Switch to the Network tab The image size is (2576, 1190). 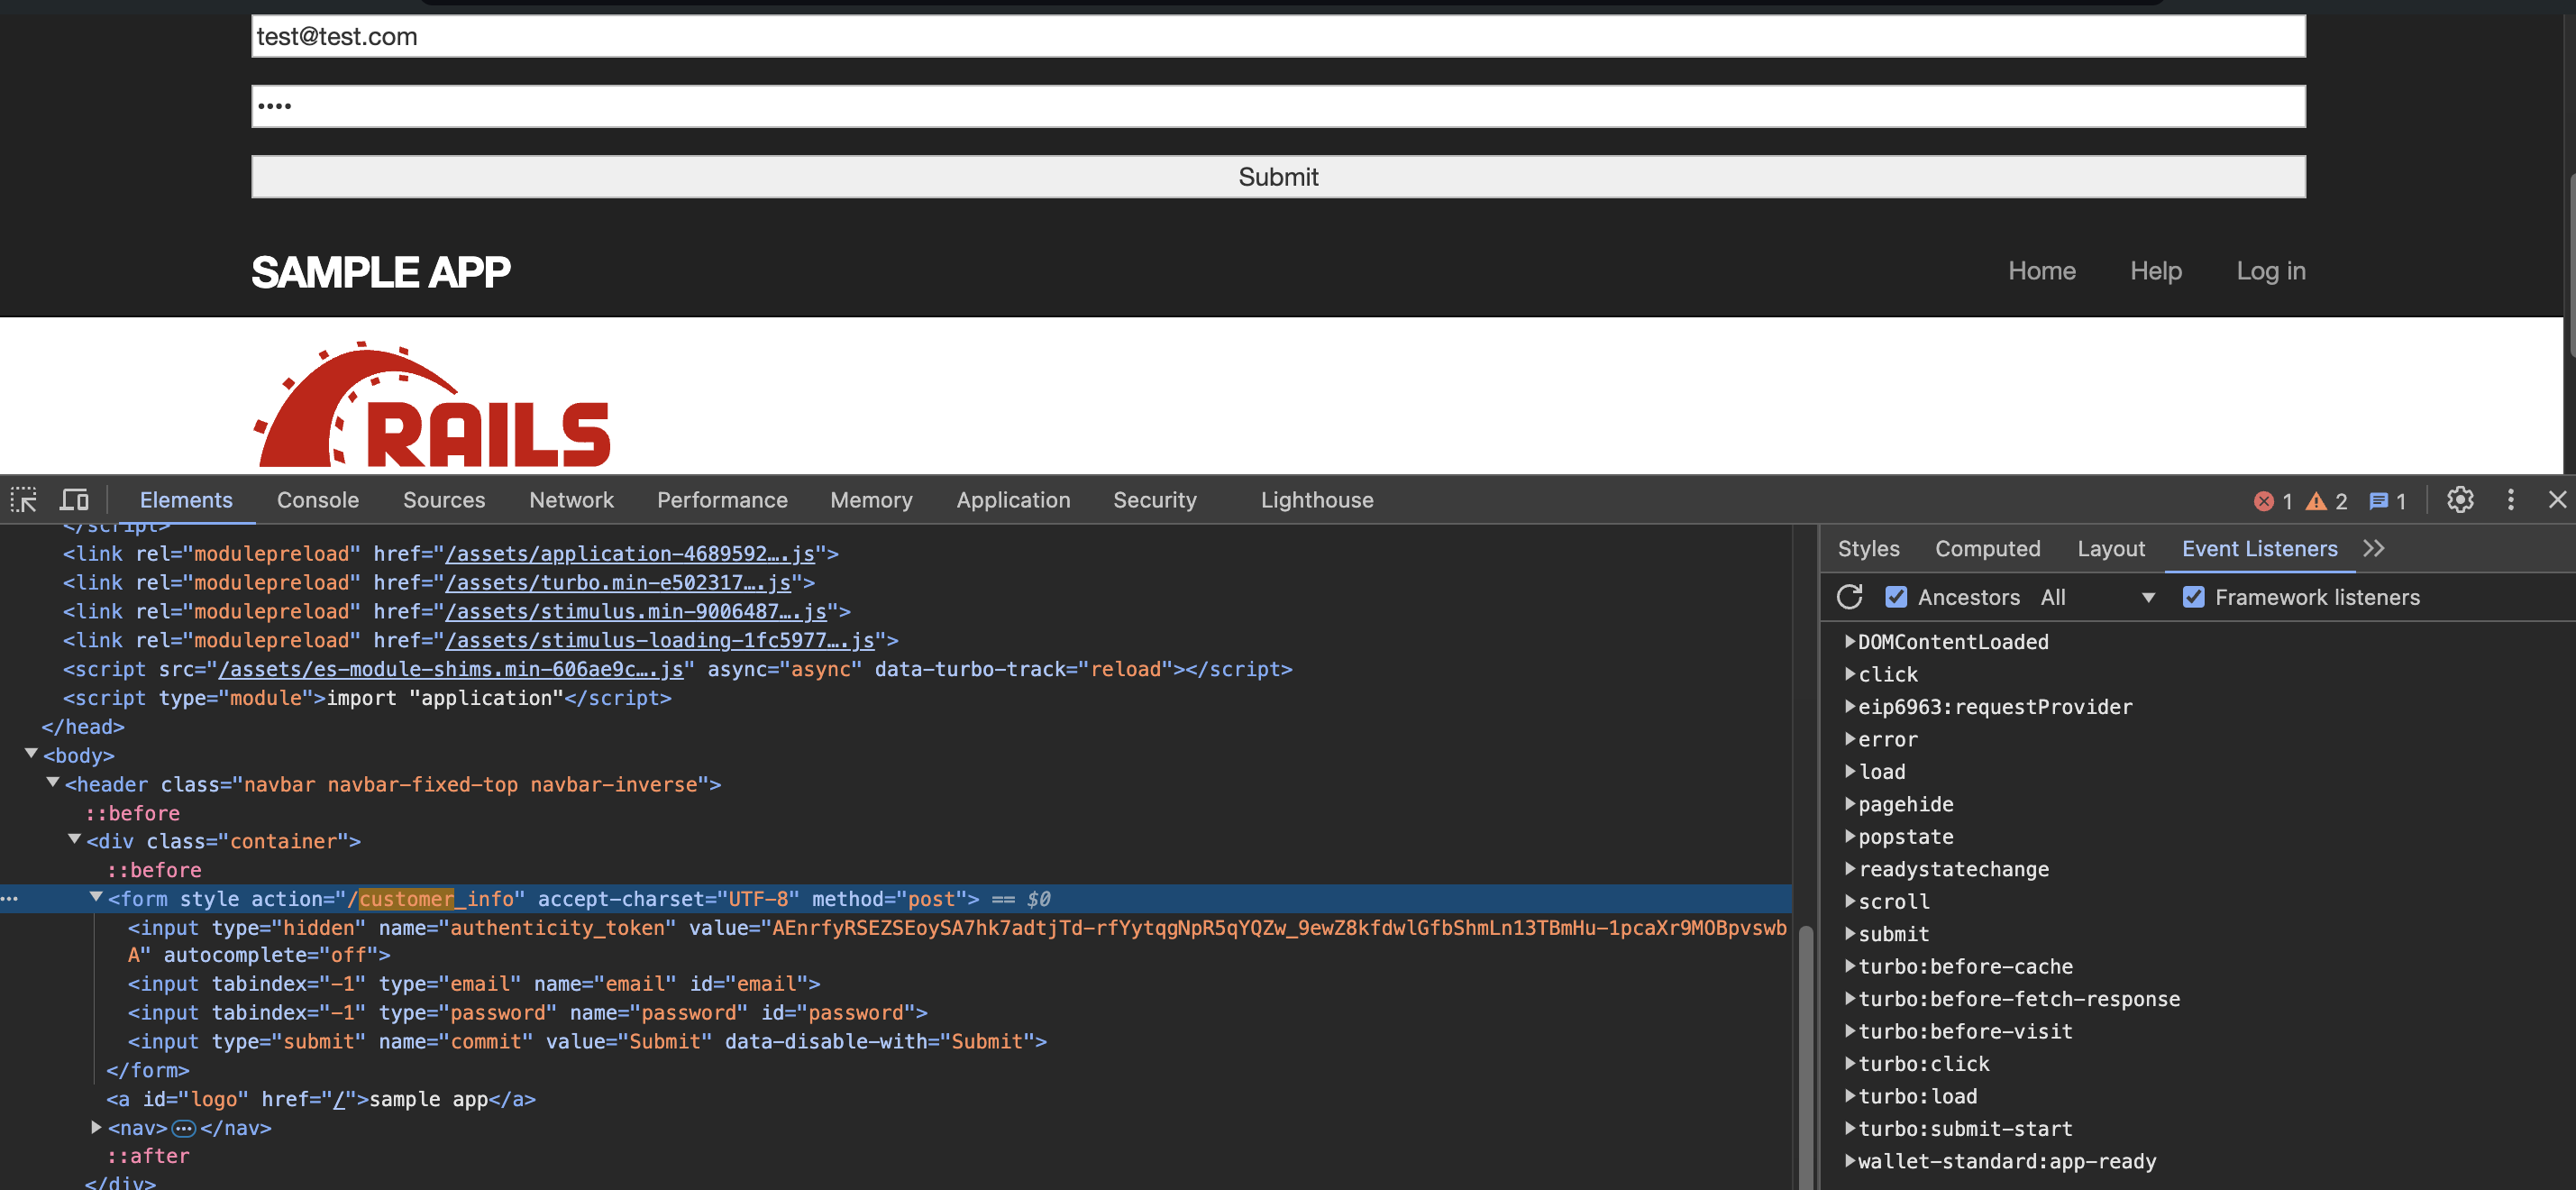click(571, 500)
